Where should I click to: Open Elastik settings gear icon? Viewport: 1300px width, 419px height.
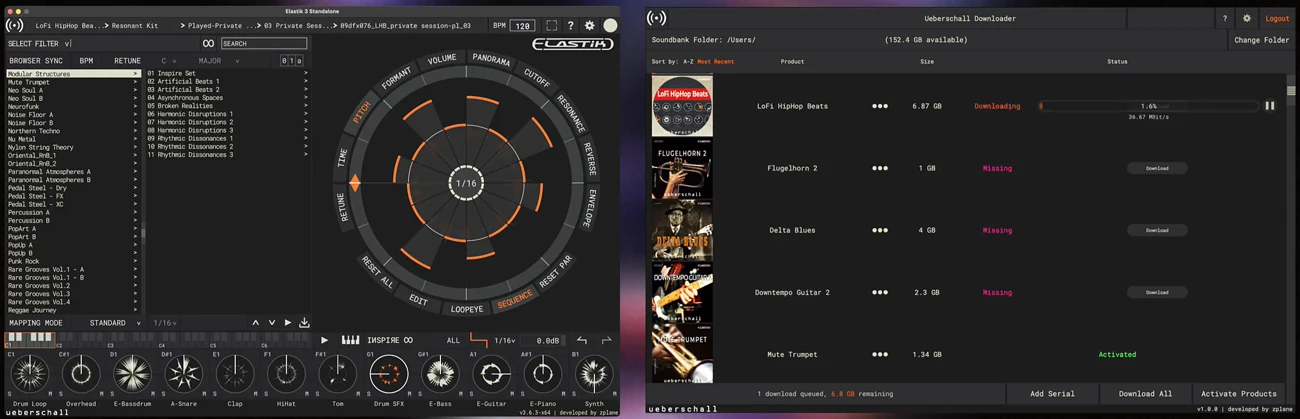pos(589,26)
